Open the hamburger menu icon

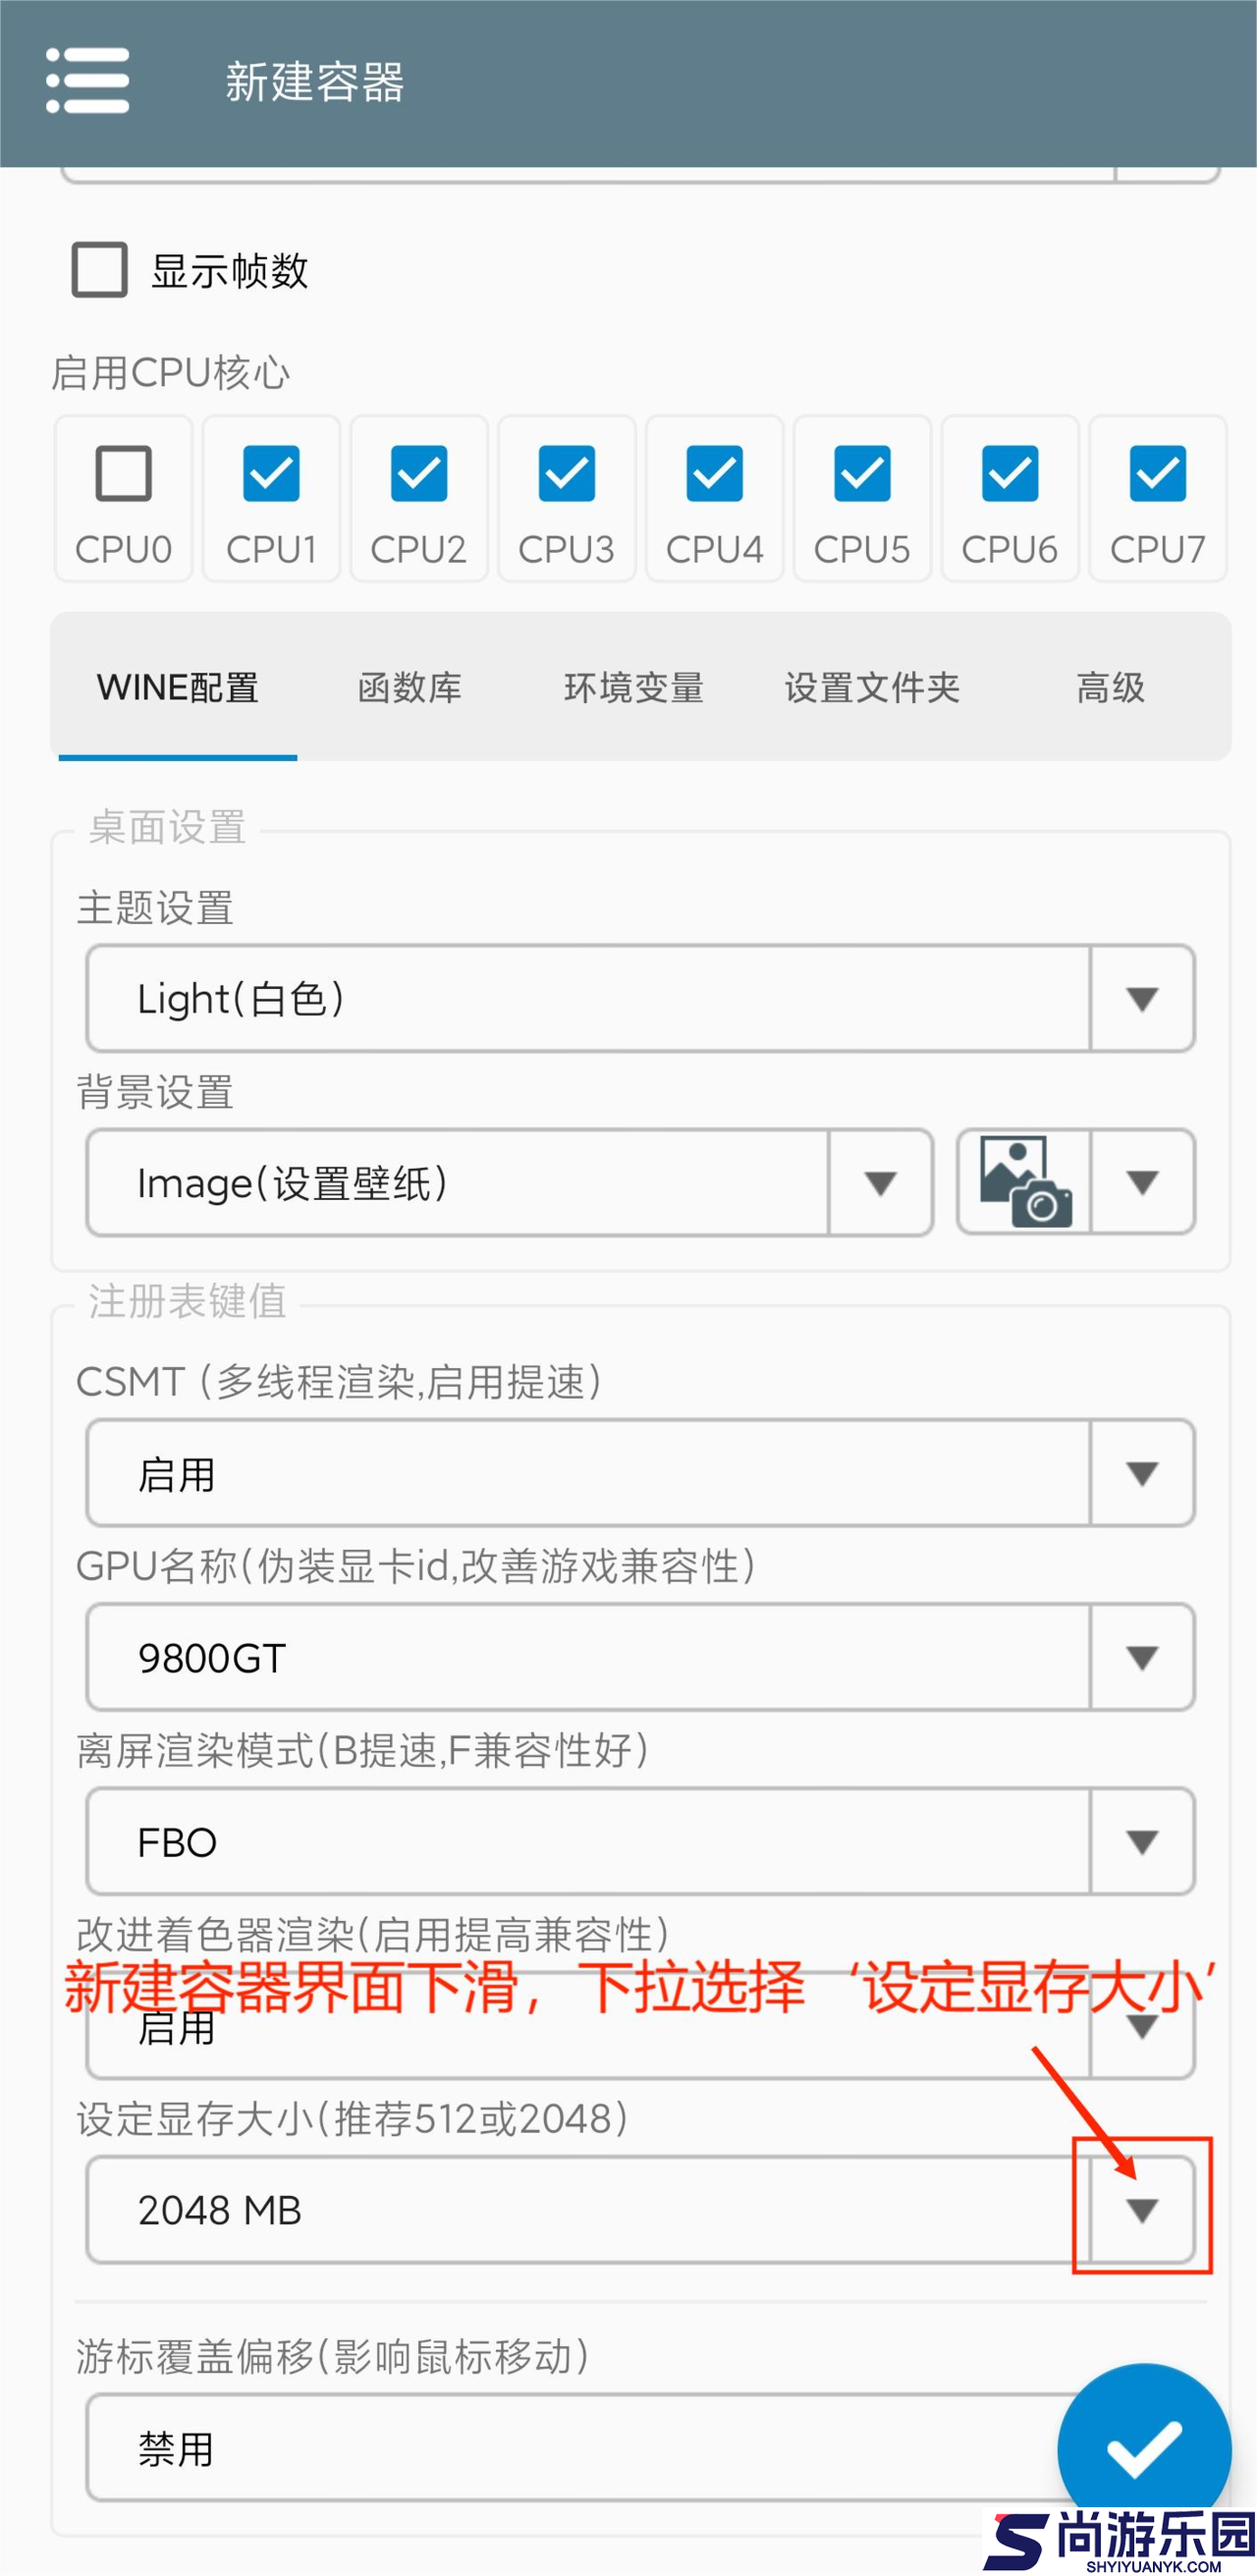pos(88,81)
